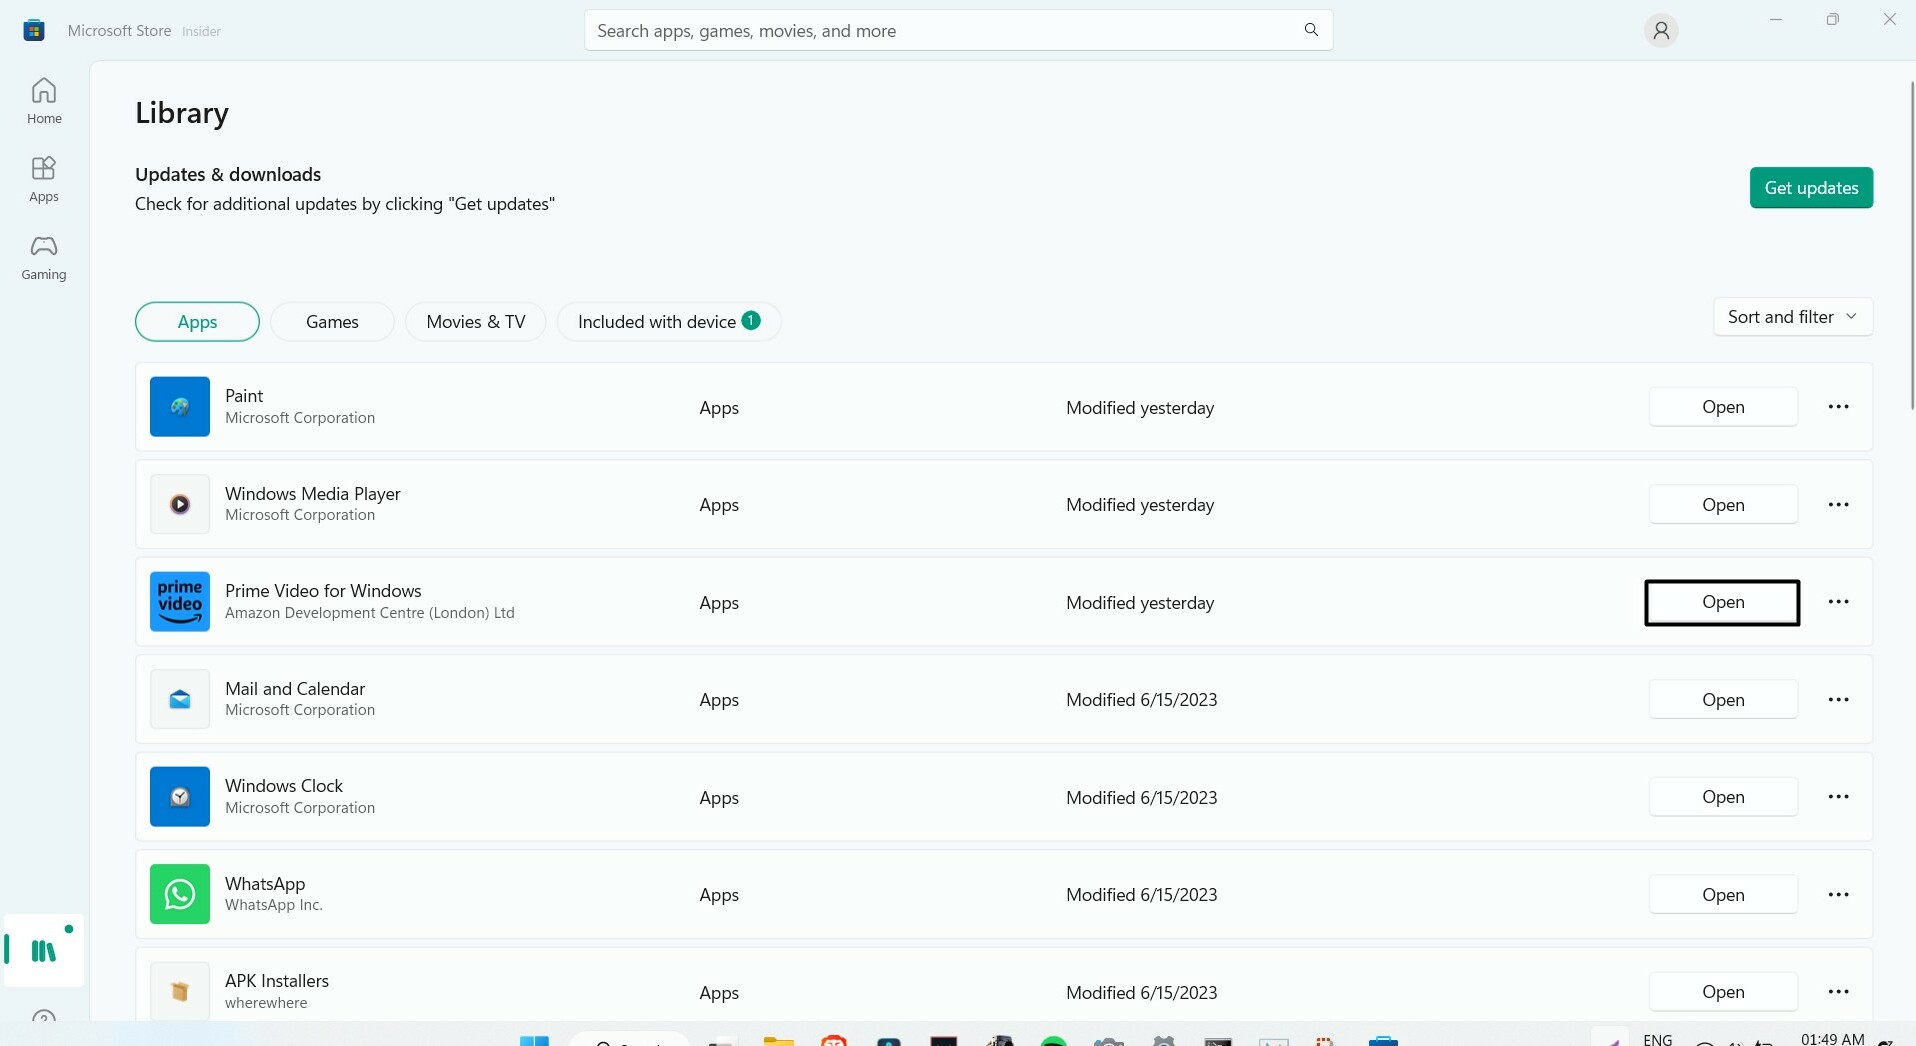Expand the Sort and filter dropdown
1916x1046 pixels.
[1793, 317]
